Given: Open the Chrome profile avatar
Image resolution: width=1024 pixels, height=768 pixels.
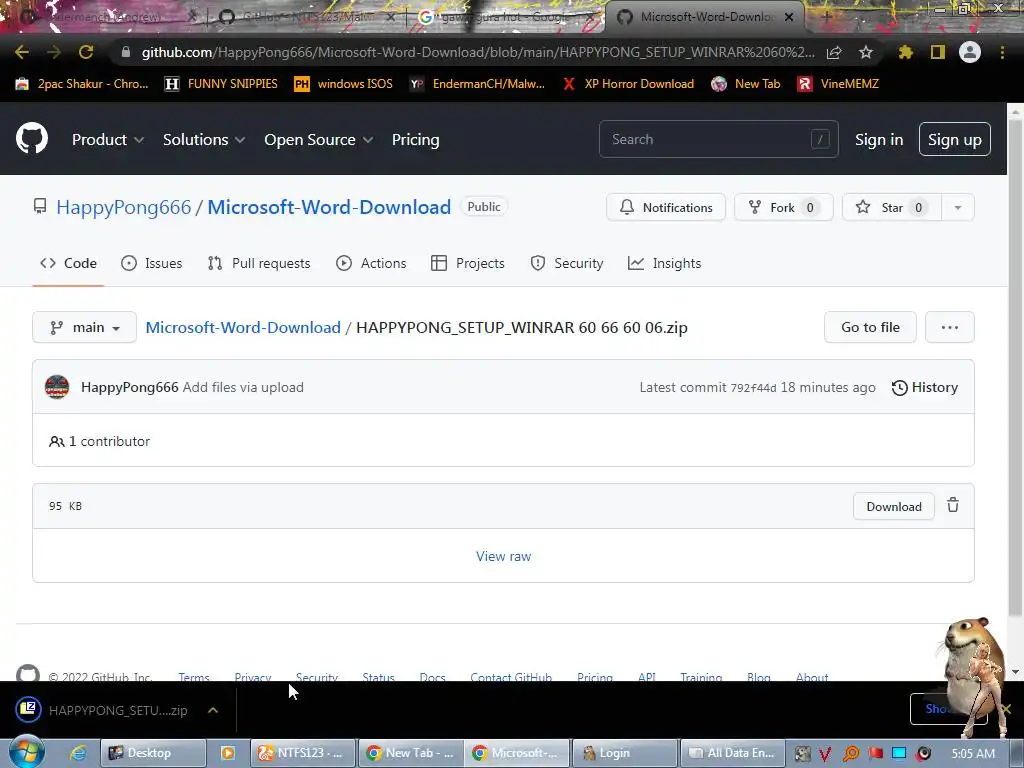Looking at the screenshot, I should tap(970, 52).
